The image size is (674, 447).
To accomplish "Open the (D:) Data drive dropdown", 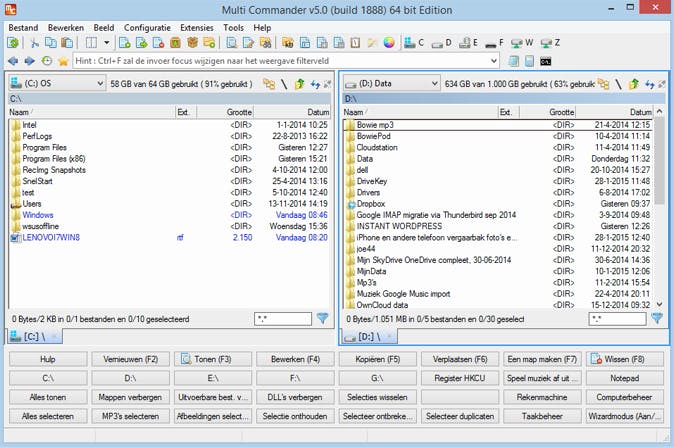I will (x=391, y=83).
